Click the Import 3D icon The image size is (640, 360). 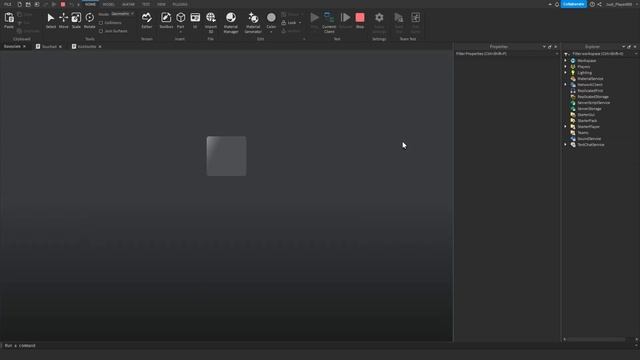point(211,18)
